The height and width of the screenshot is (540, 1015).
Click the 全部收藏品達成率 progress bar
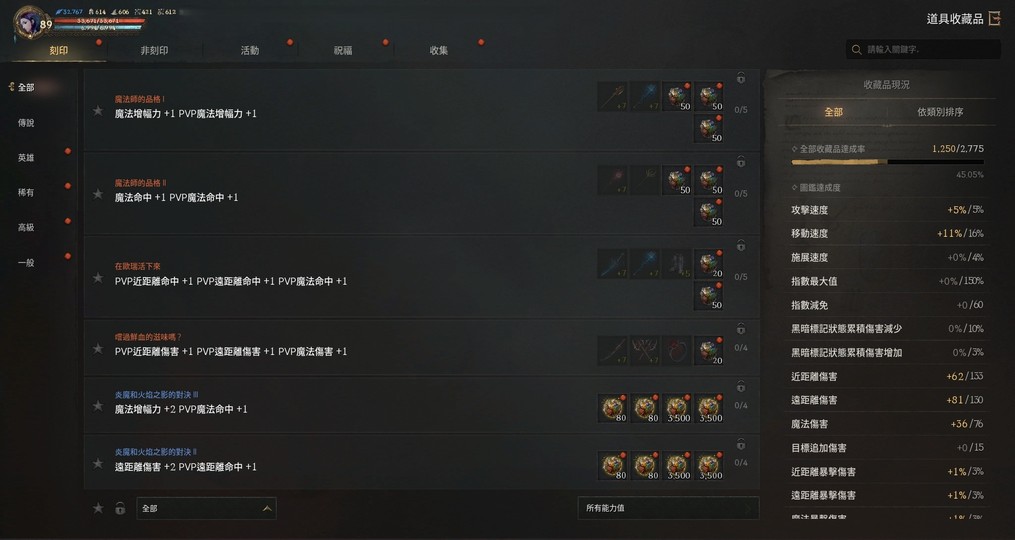887,162
